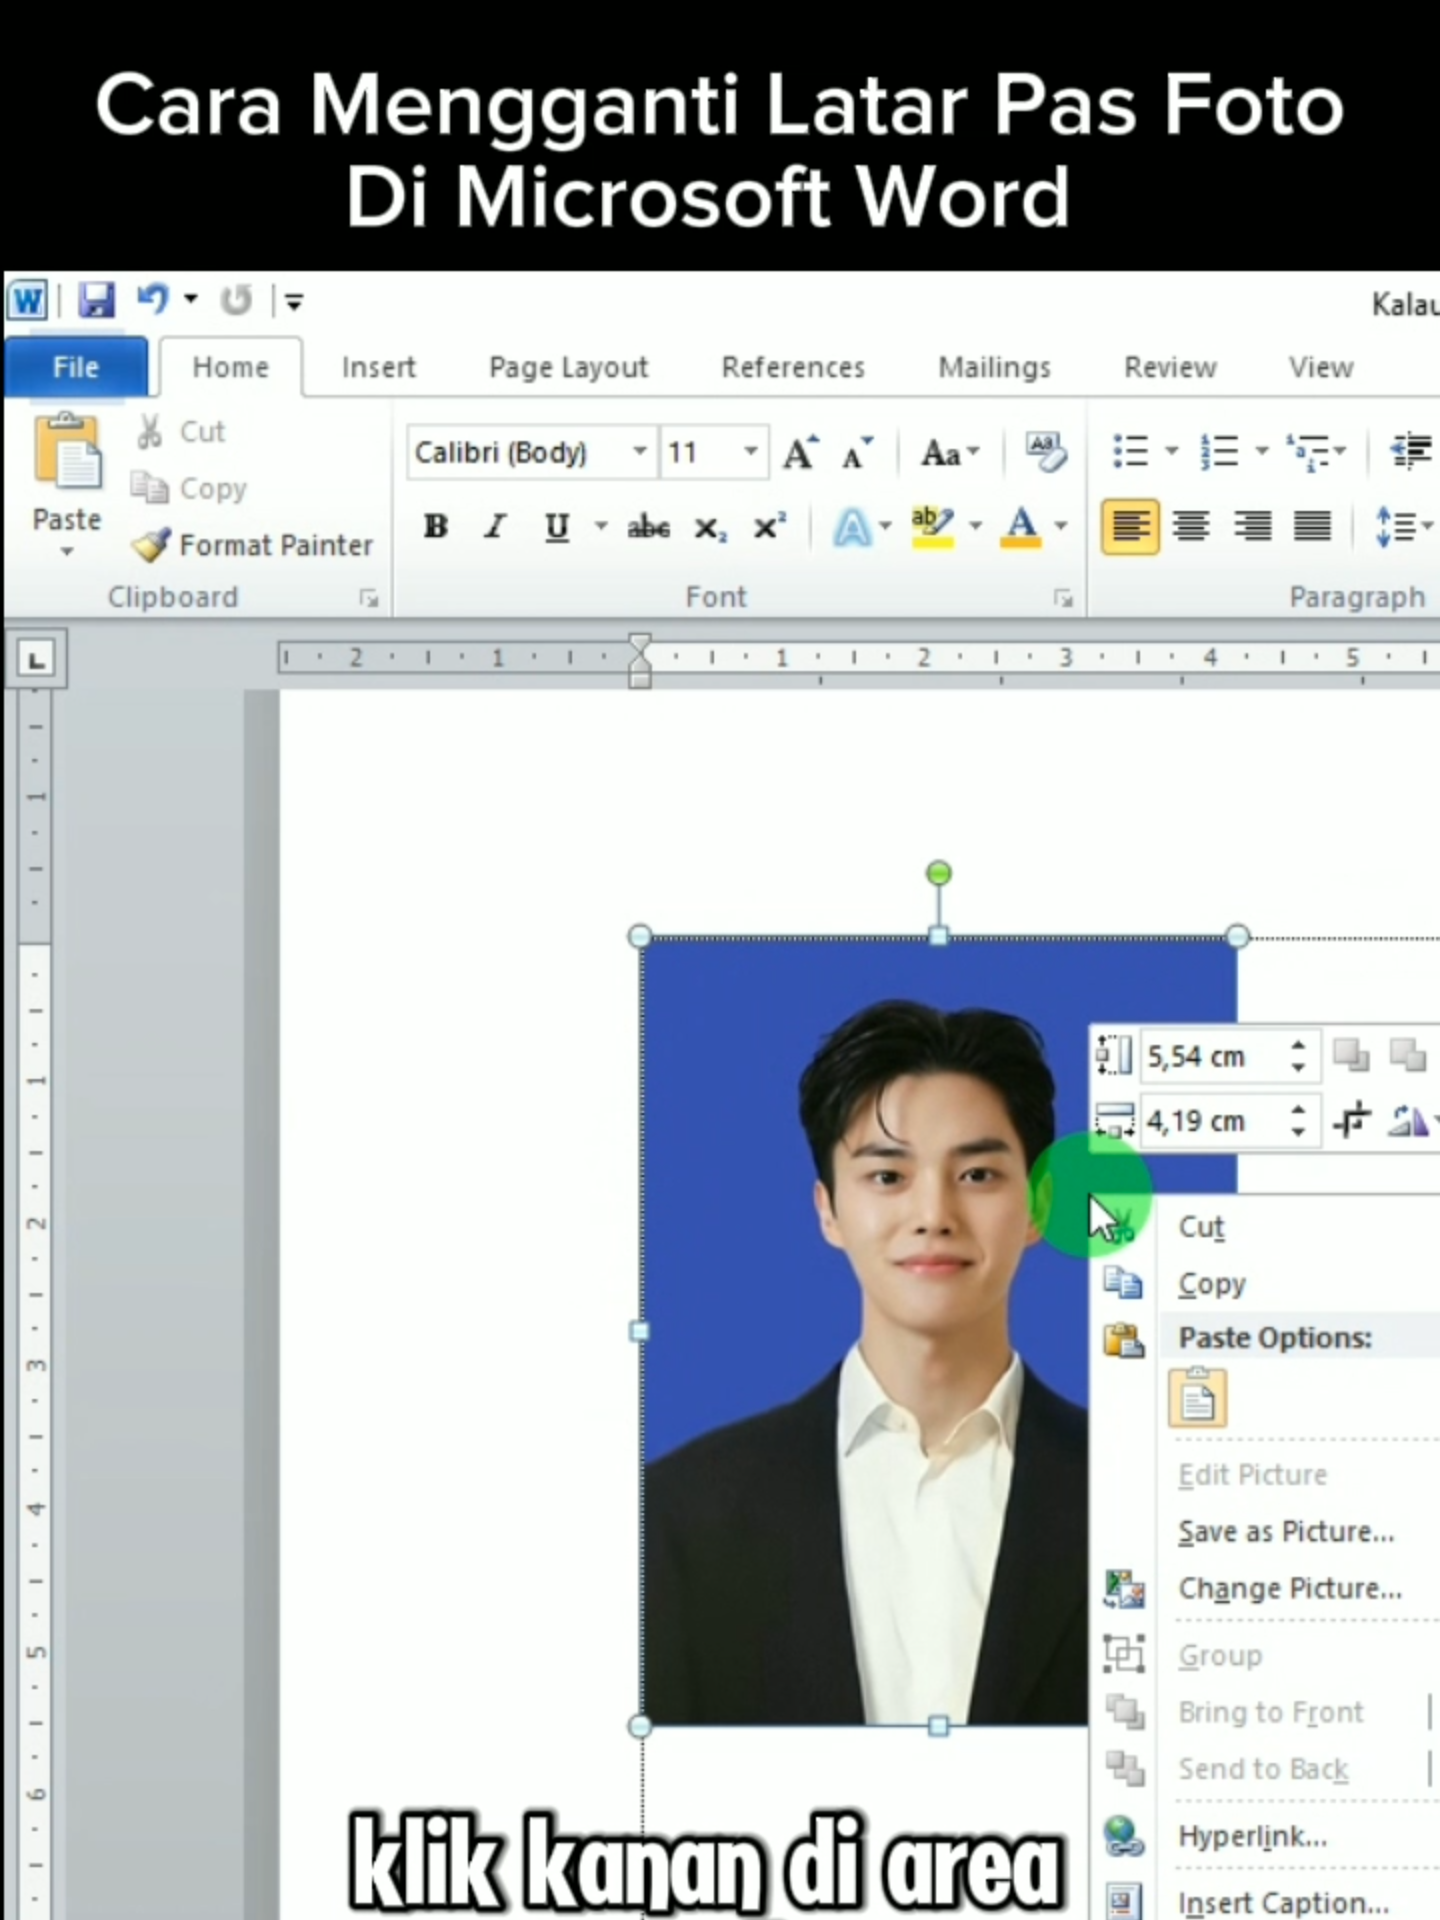1440x1920 pixels.
Task: Toggle Subscript formatting
Action: tap(709, 527)
